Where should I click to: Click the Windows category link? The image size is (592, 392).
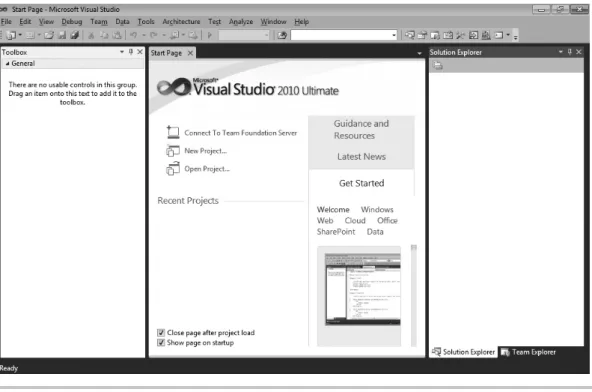(377, 209)
